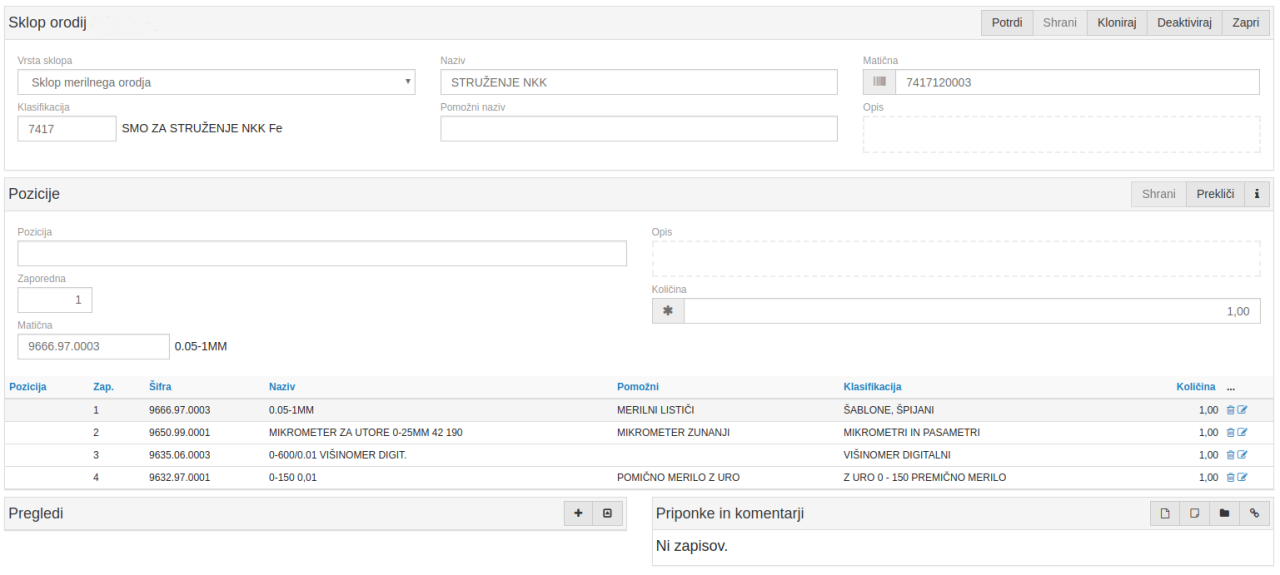The image size is (1280, 575).
Task: Click the link icon in Priponke in komentarji
Action: pyautogui.click(x=1254, y=514)
